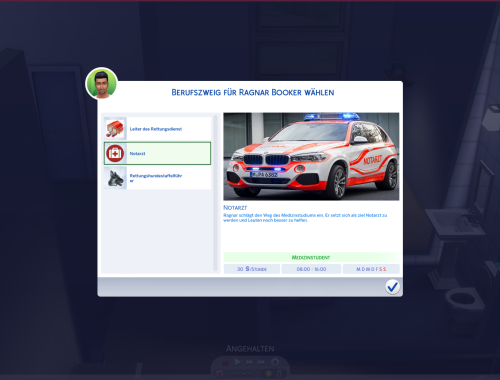
Task: Click the normal speed play button
Action: tap(237, 362)
